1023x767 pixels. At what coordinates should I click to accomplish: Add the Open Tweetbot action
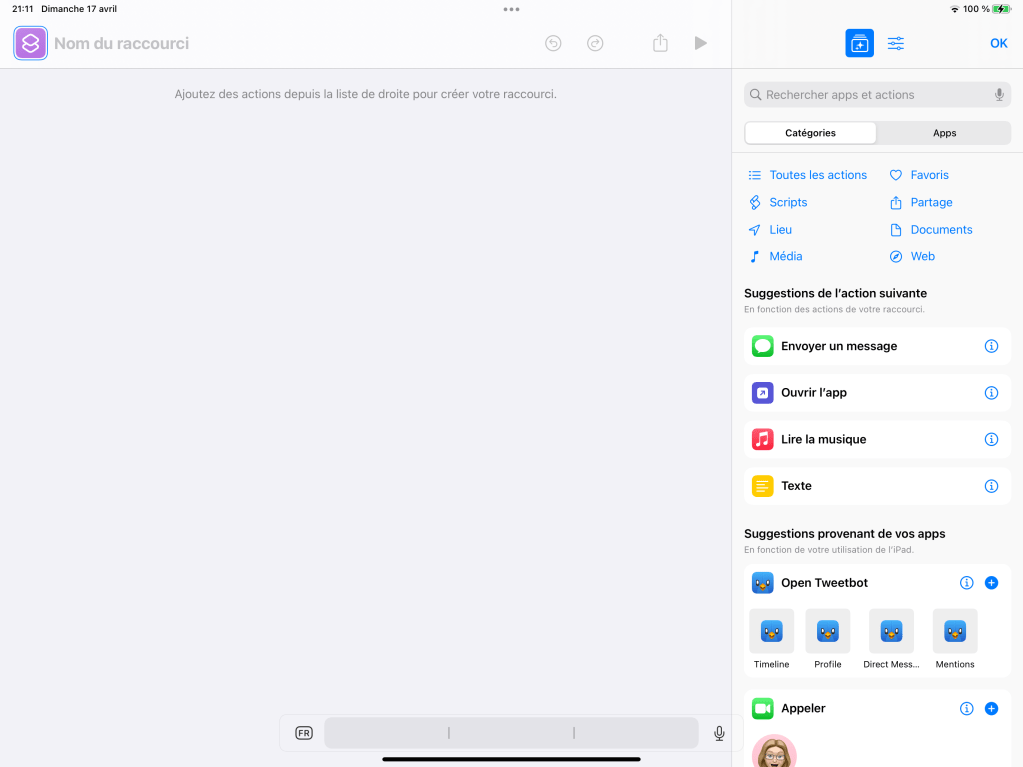(x=991, y=583)
